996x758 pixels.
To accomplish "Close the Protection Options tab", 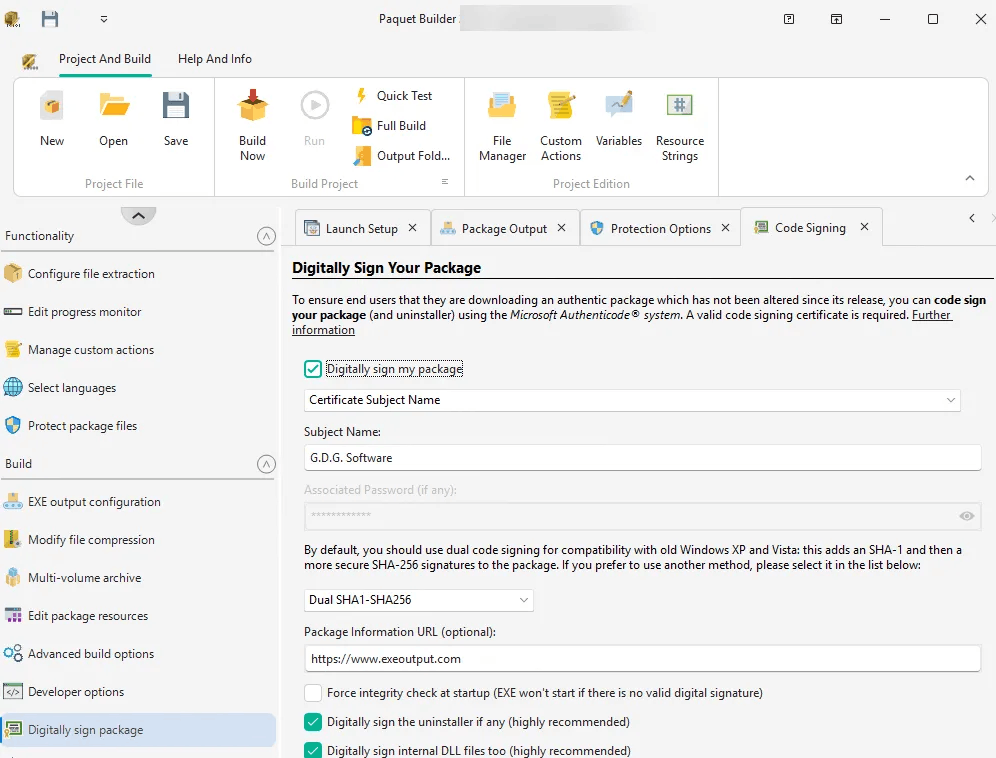I will click(725, 227).
